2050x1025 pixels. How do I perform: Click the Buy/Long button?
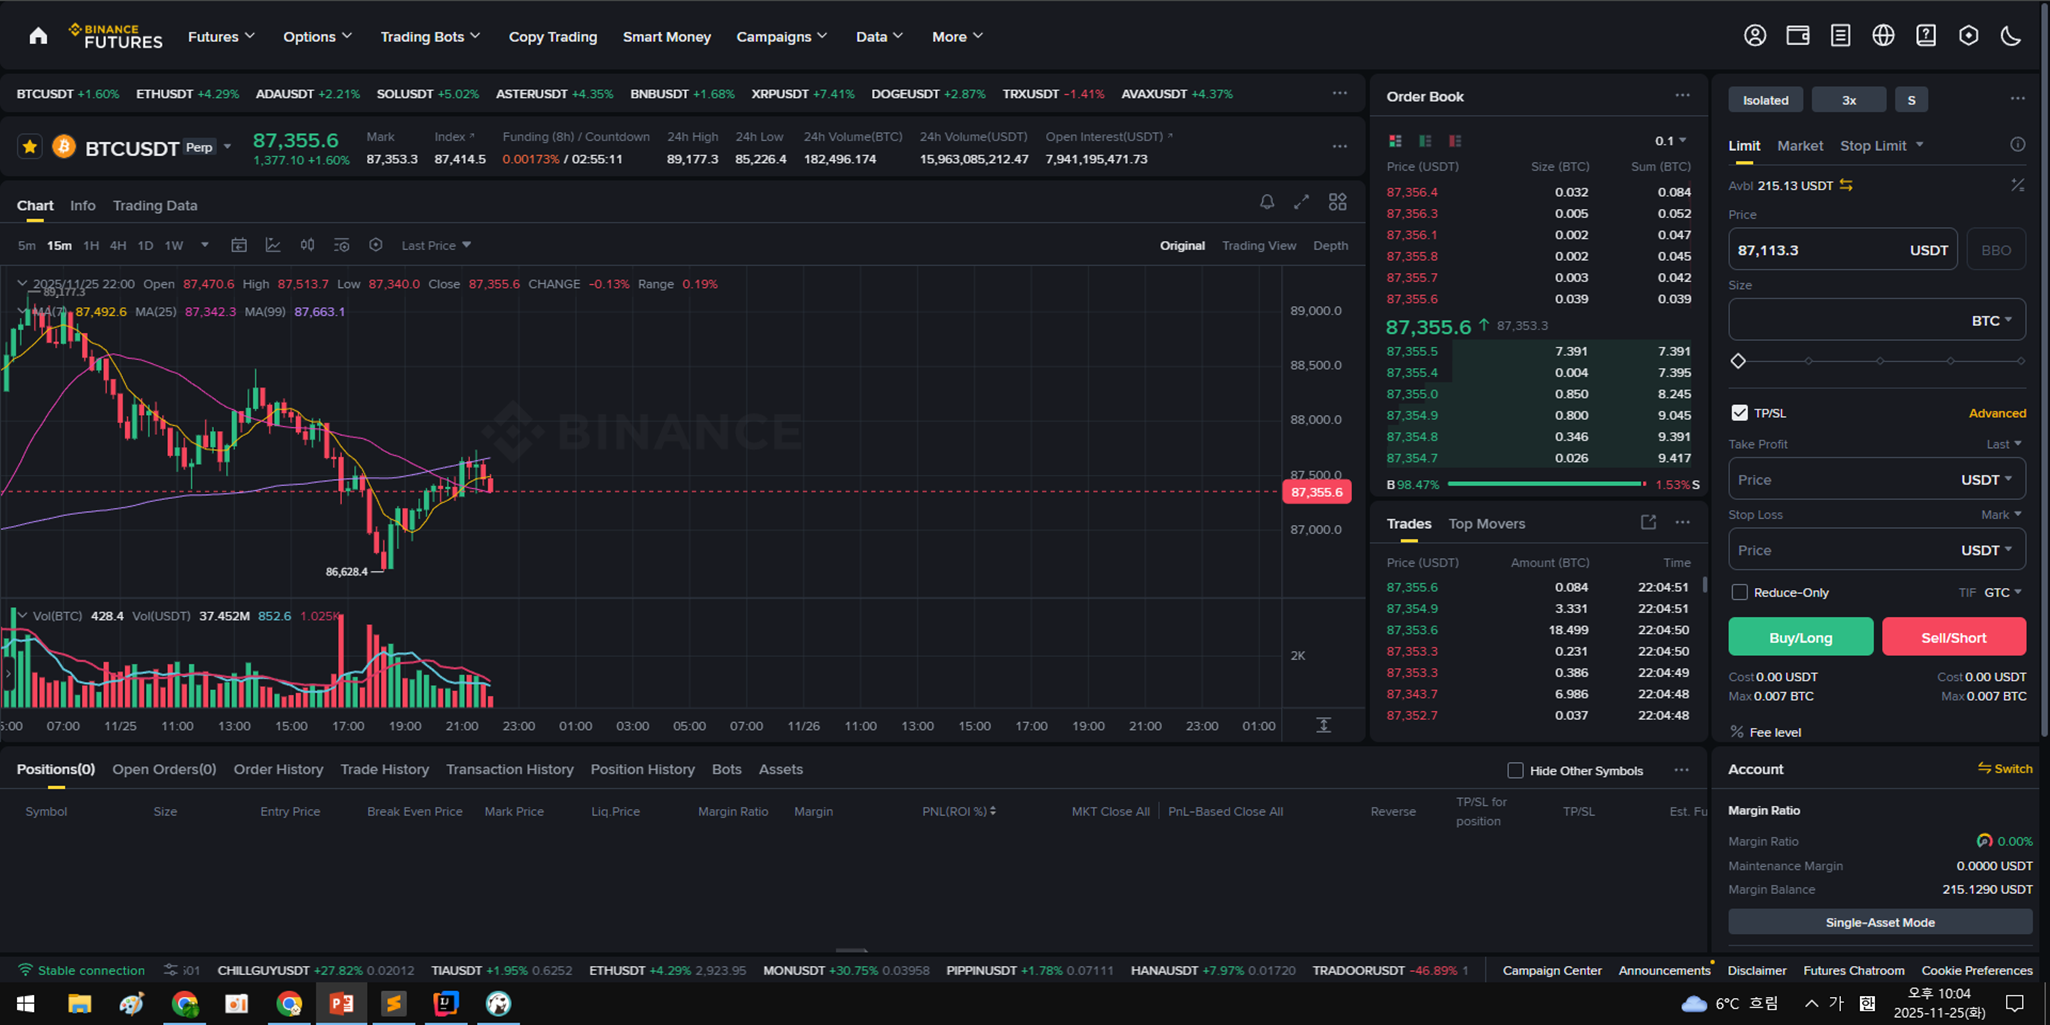pos(1801,637)
